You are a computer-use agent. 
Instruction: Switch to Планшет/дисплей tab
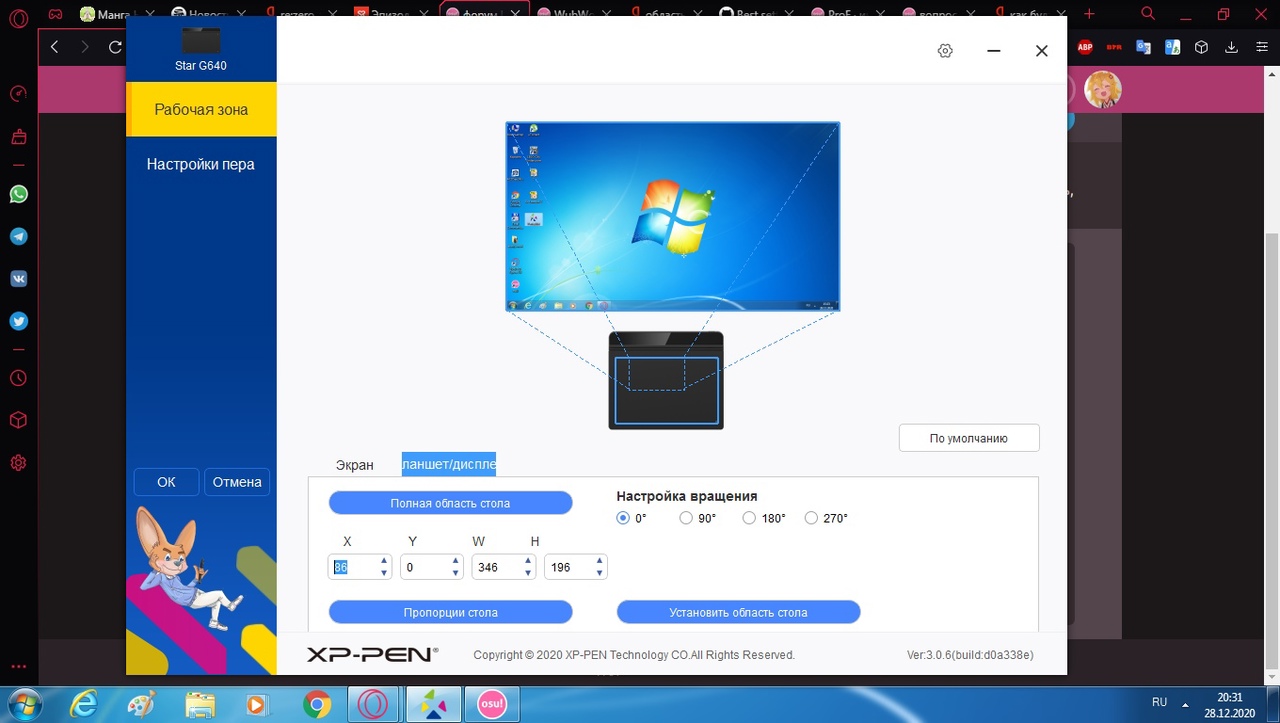[449, 464]
